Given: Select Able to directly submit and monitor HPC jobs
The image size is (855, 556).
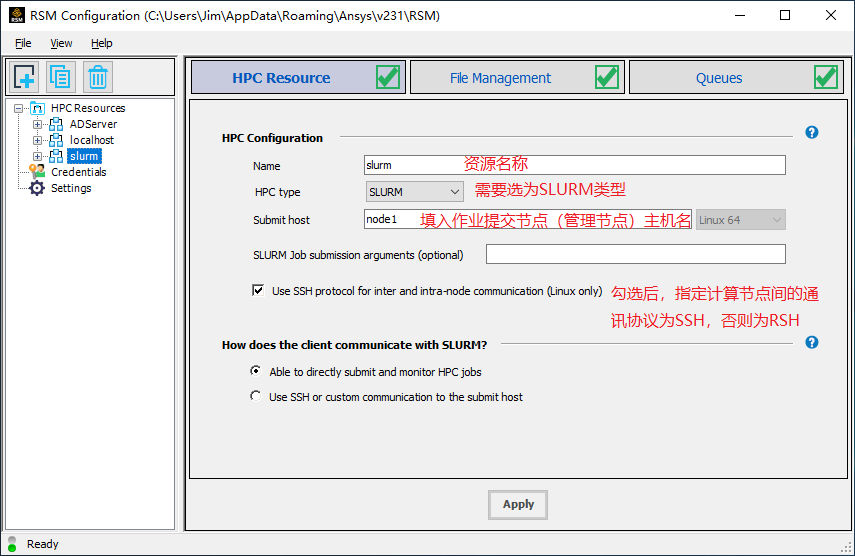Looking at the screenshot, I should click(x=255, y=371).
